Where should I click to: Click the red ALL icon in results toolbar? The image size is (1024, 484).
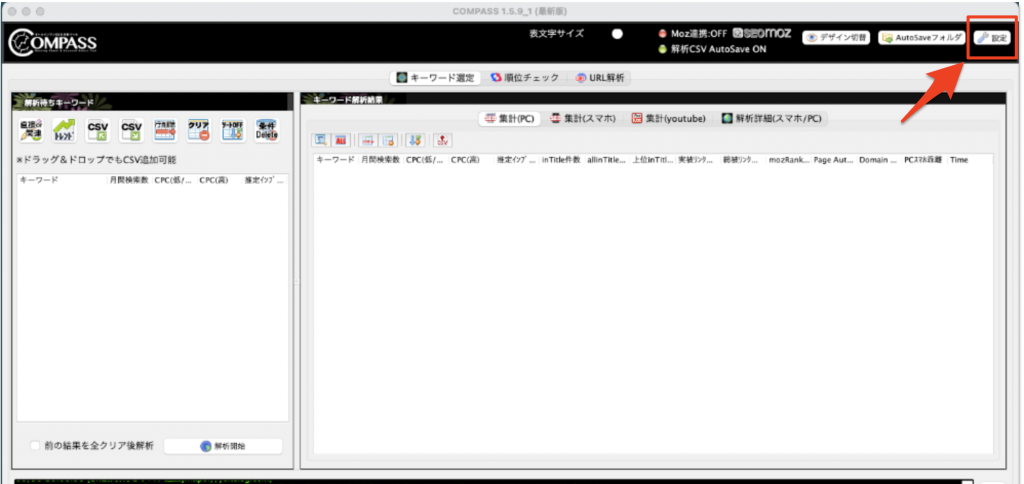(340, 141)
